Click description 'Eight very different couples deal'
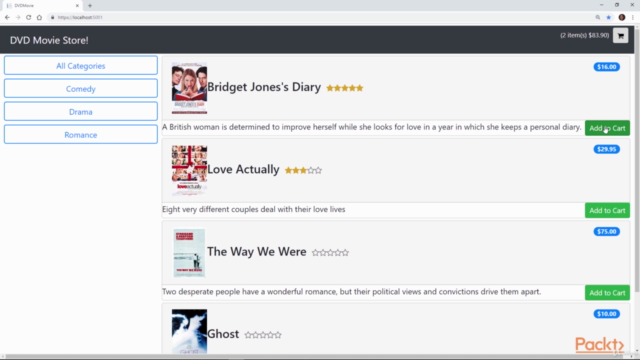 [x=253, y=209]
